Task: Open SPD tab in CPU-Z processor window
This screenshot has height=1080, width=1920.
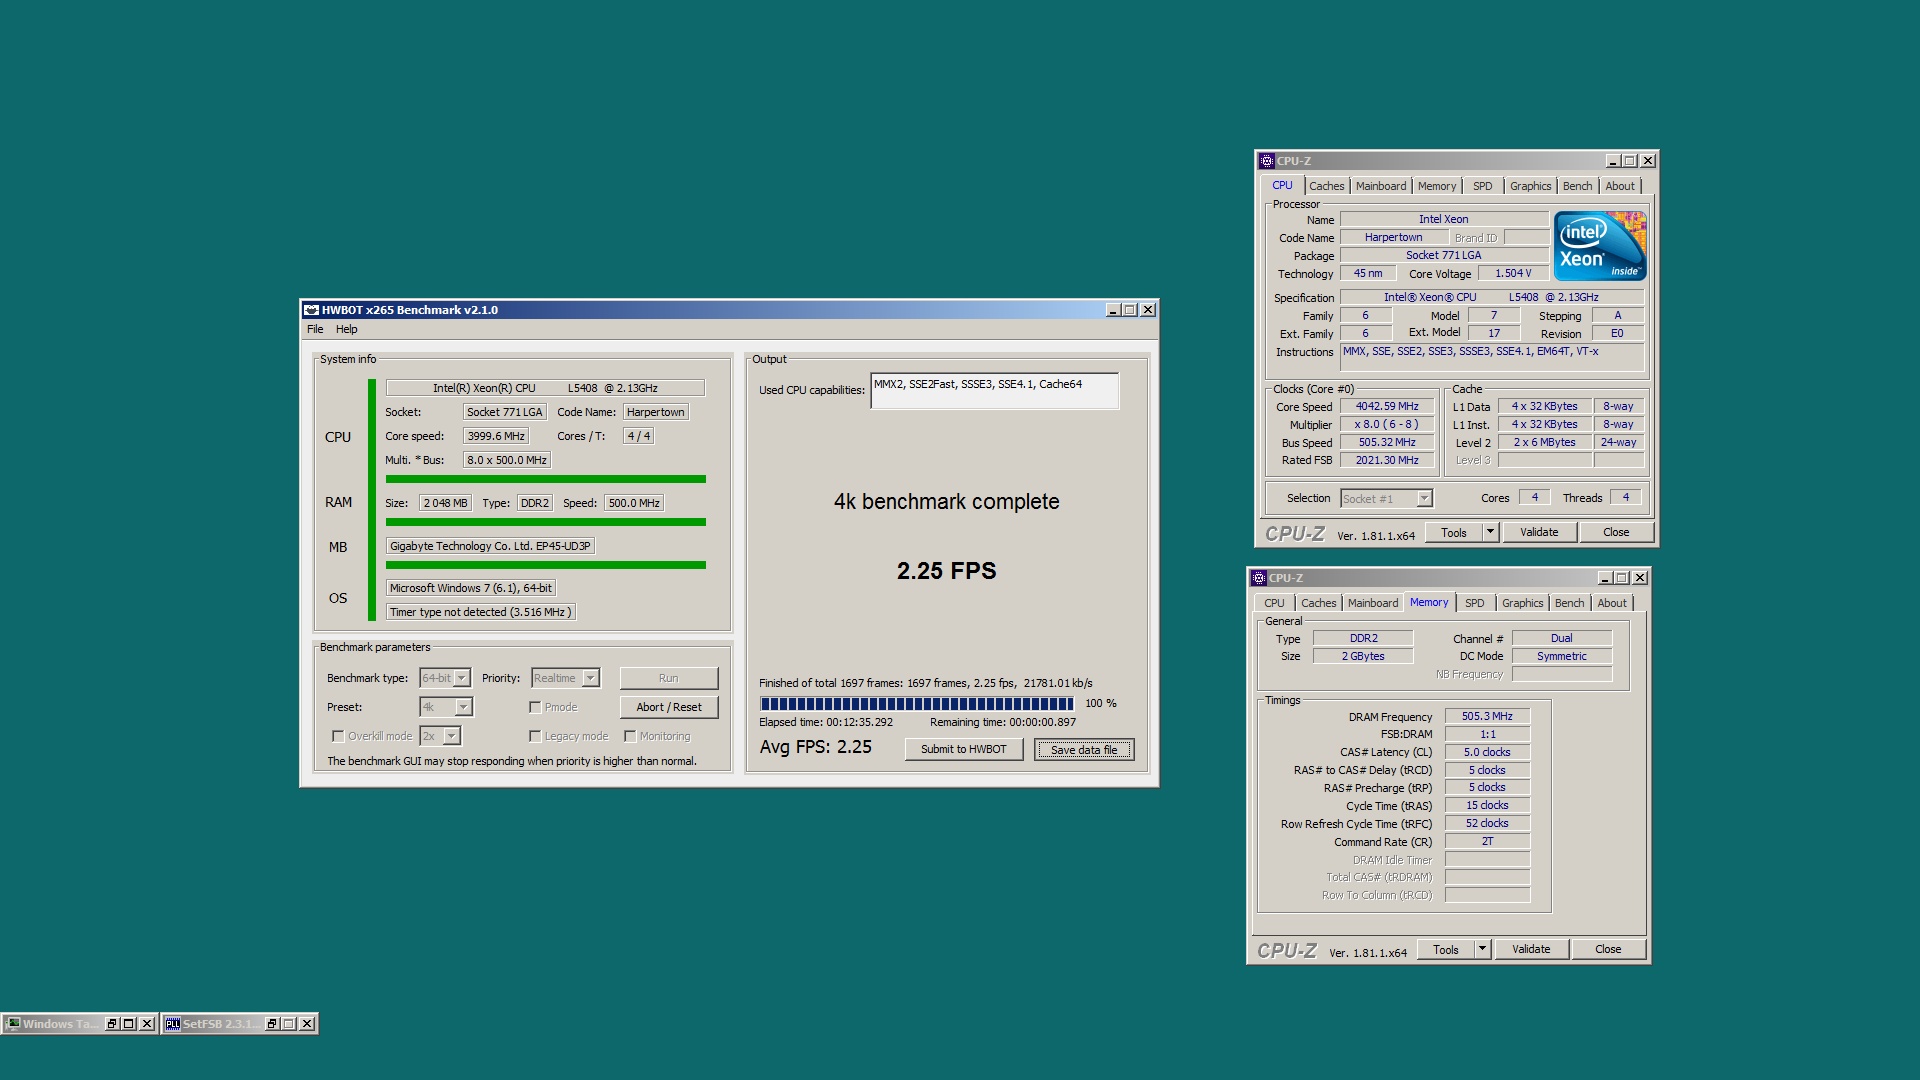Action: (x=1482, y=186)
